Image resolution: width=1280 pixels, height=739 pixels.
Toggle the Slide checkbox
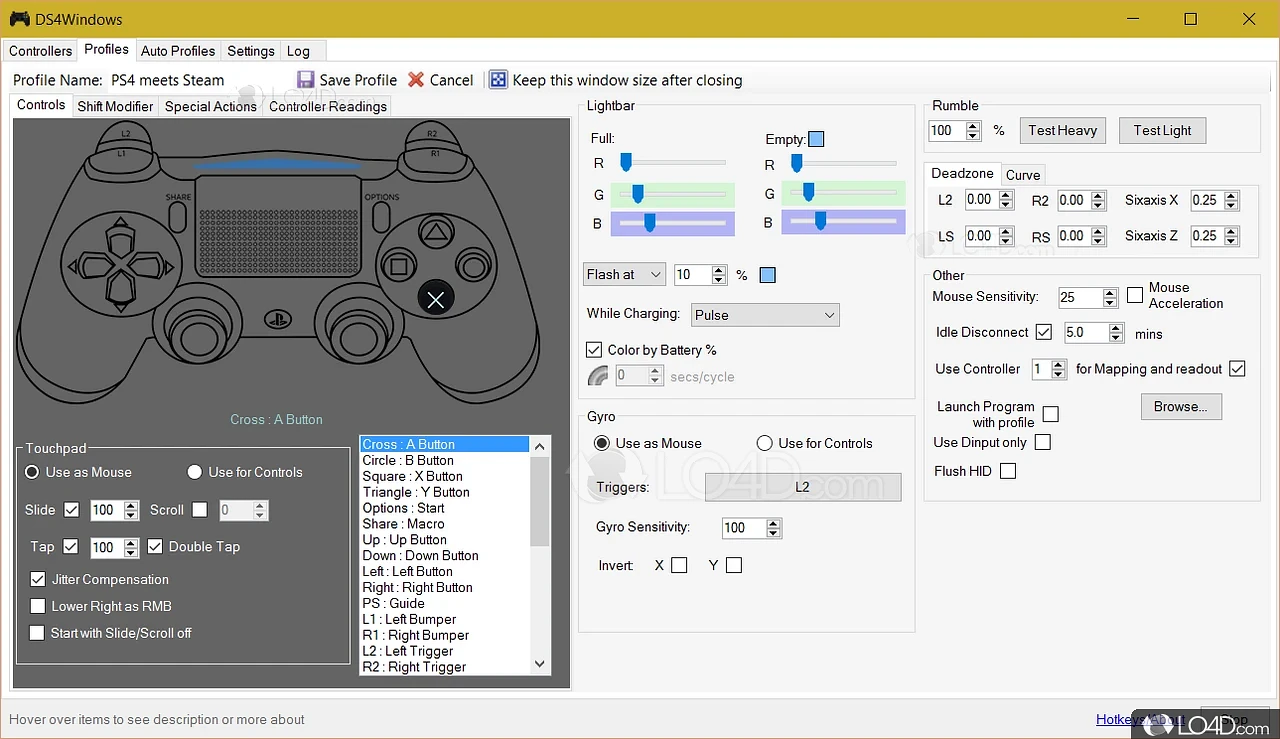71,510
